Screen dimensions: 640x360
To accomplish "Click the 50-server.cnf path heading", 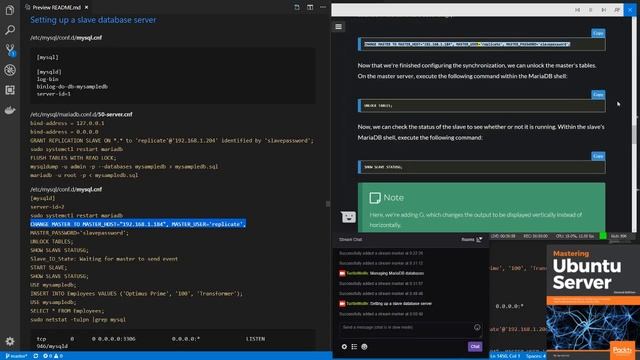I will (x=81, y=114).
